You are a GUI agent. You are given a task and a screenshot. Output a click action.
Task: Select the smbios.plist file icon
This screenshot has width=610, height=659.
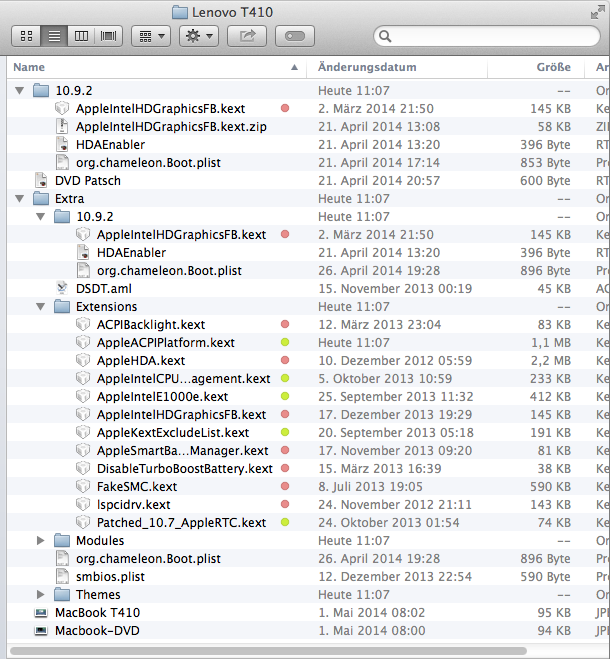pos(62,576)
